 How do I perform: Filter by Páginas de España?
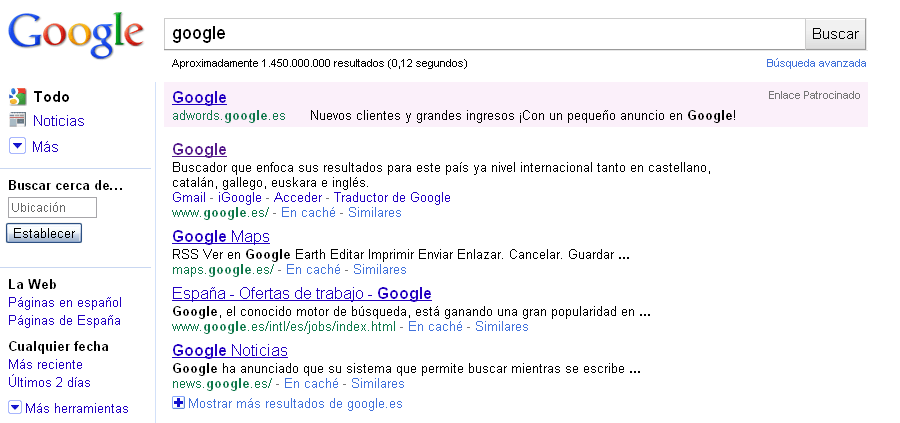coord(64,320)
